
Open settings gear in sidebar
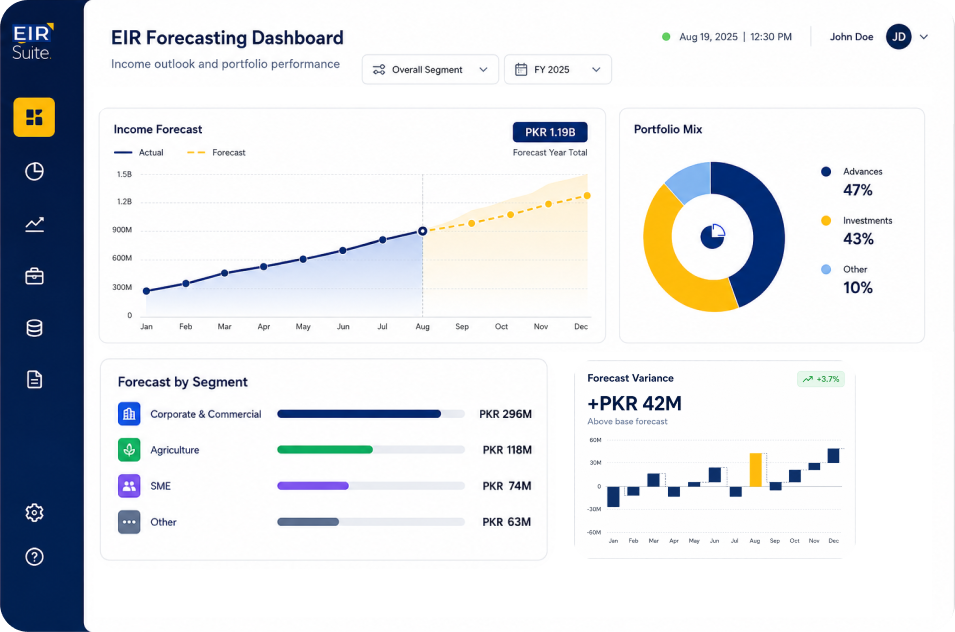pyautogui.click(x=34, y=513)
